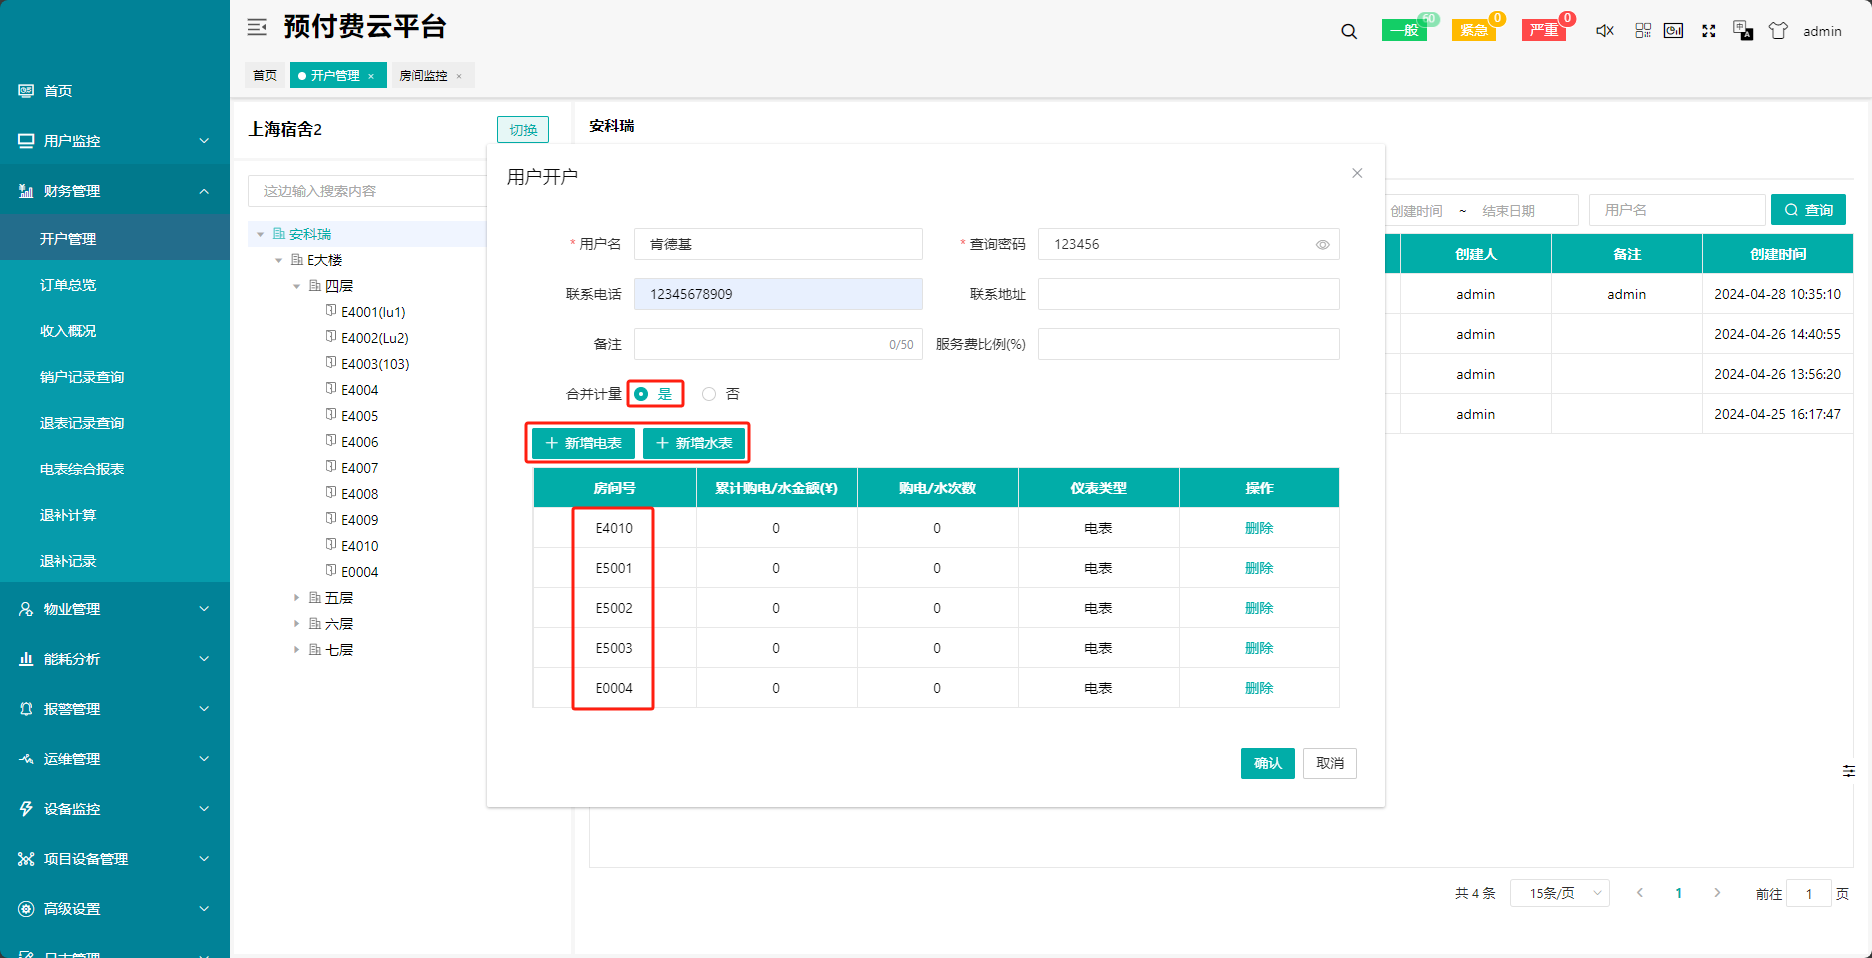Screen dimensions: 1872x958
Task: Click the fullscreen expand icon
Action: click(1709, 31)
